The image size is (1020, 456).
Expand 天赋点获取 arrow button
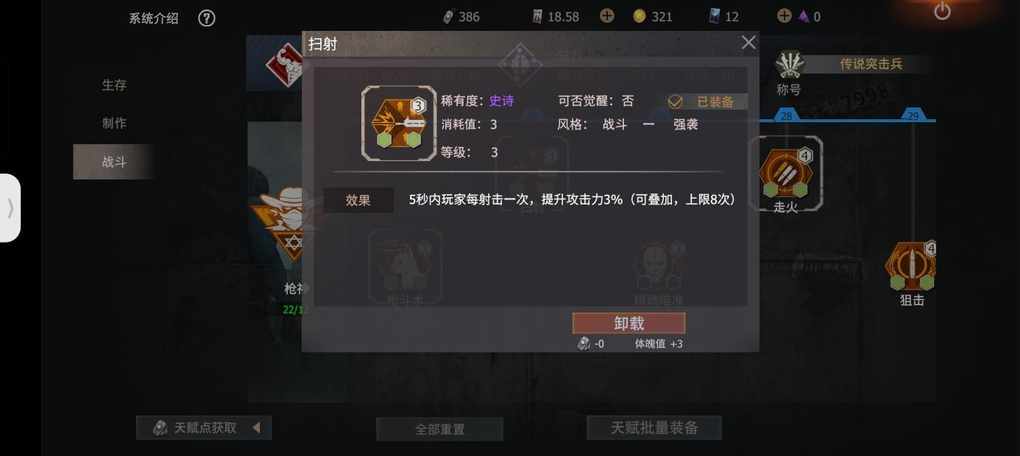pyautogui.click(x=256, y=428)
